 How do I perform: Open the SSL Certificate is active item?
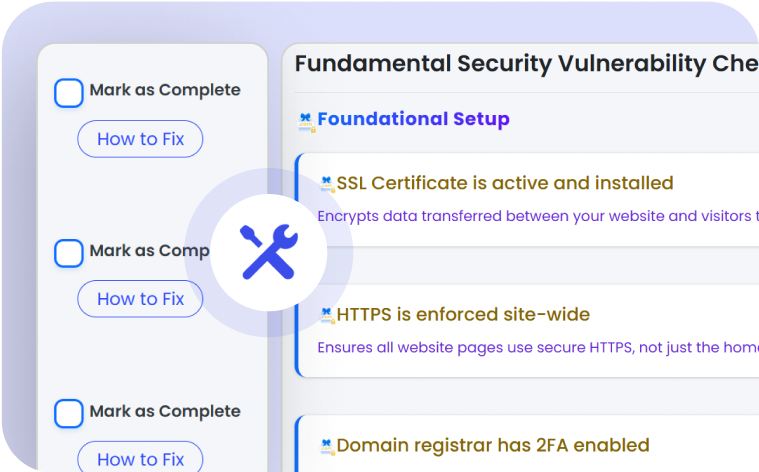(x=505, y=184)
